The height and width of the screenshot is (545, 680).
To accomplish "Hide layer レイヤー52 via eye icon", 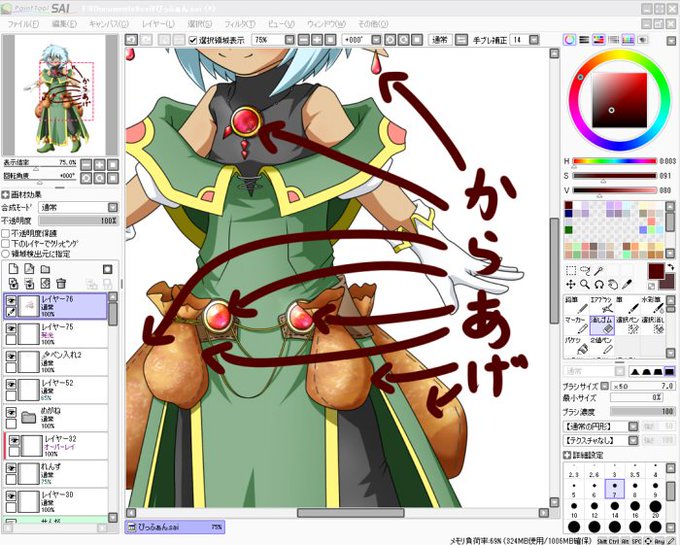I will 11,385.
